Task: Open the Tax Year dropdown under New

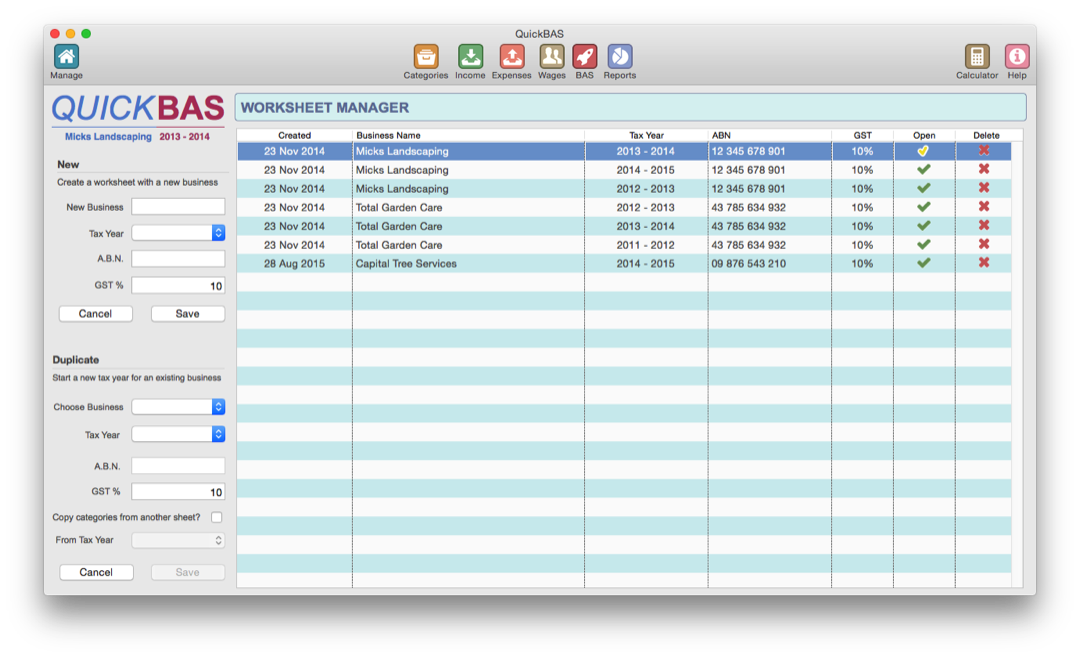Action: 178,232
